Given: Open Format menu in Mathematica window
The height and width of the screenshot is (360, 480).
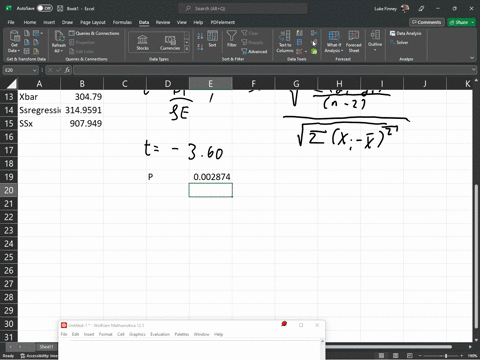Looking at the screenshot, I should 105,334.
